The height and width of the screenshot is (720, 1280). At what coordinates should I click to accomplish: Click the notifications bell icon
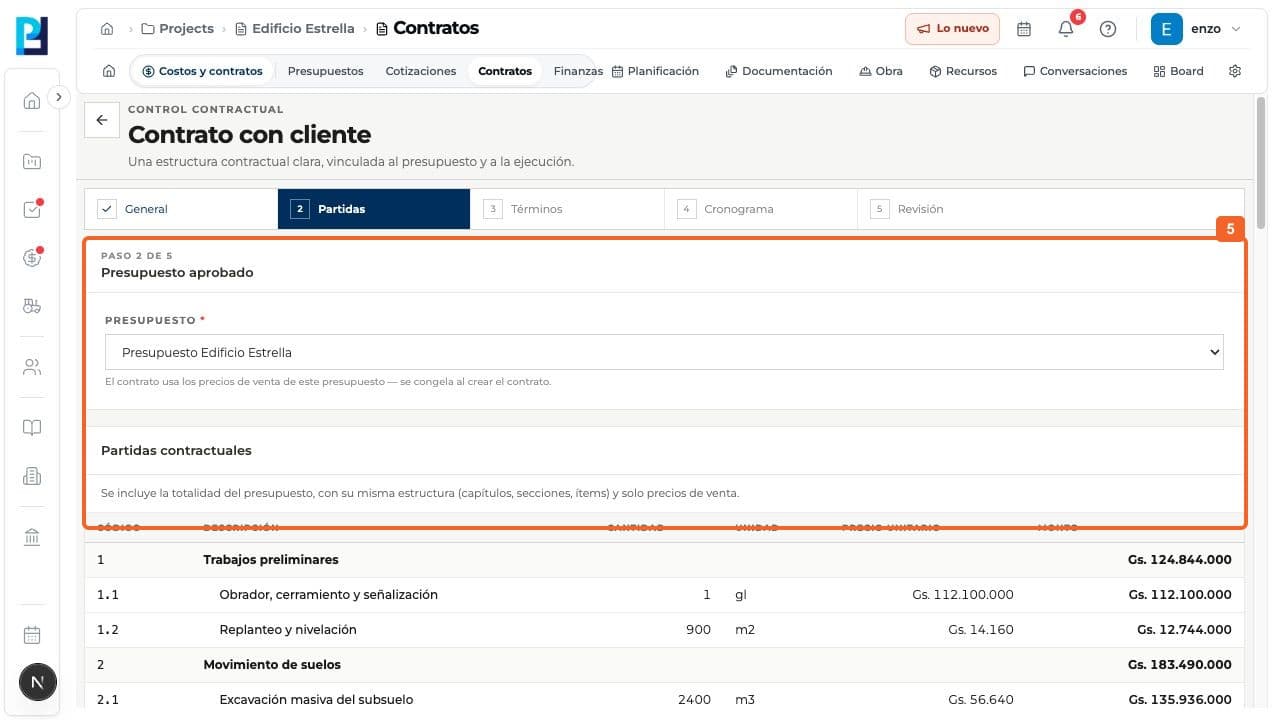point(1066,29)
